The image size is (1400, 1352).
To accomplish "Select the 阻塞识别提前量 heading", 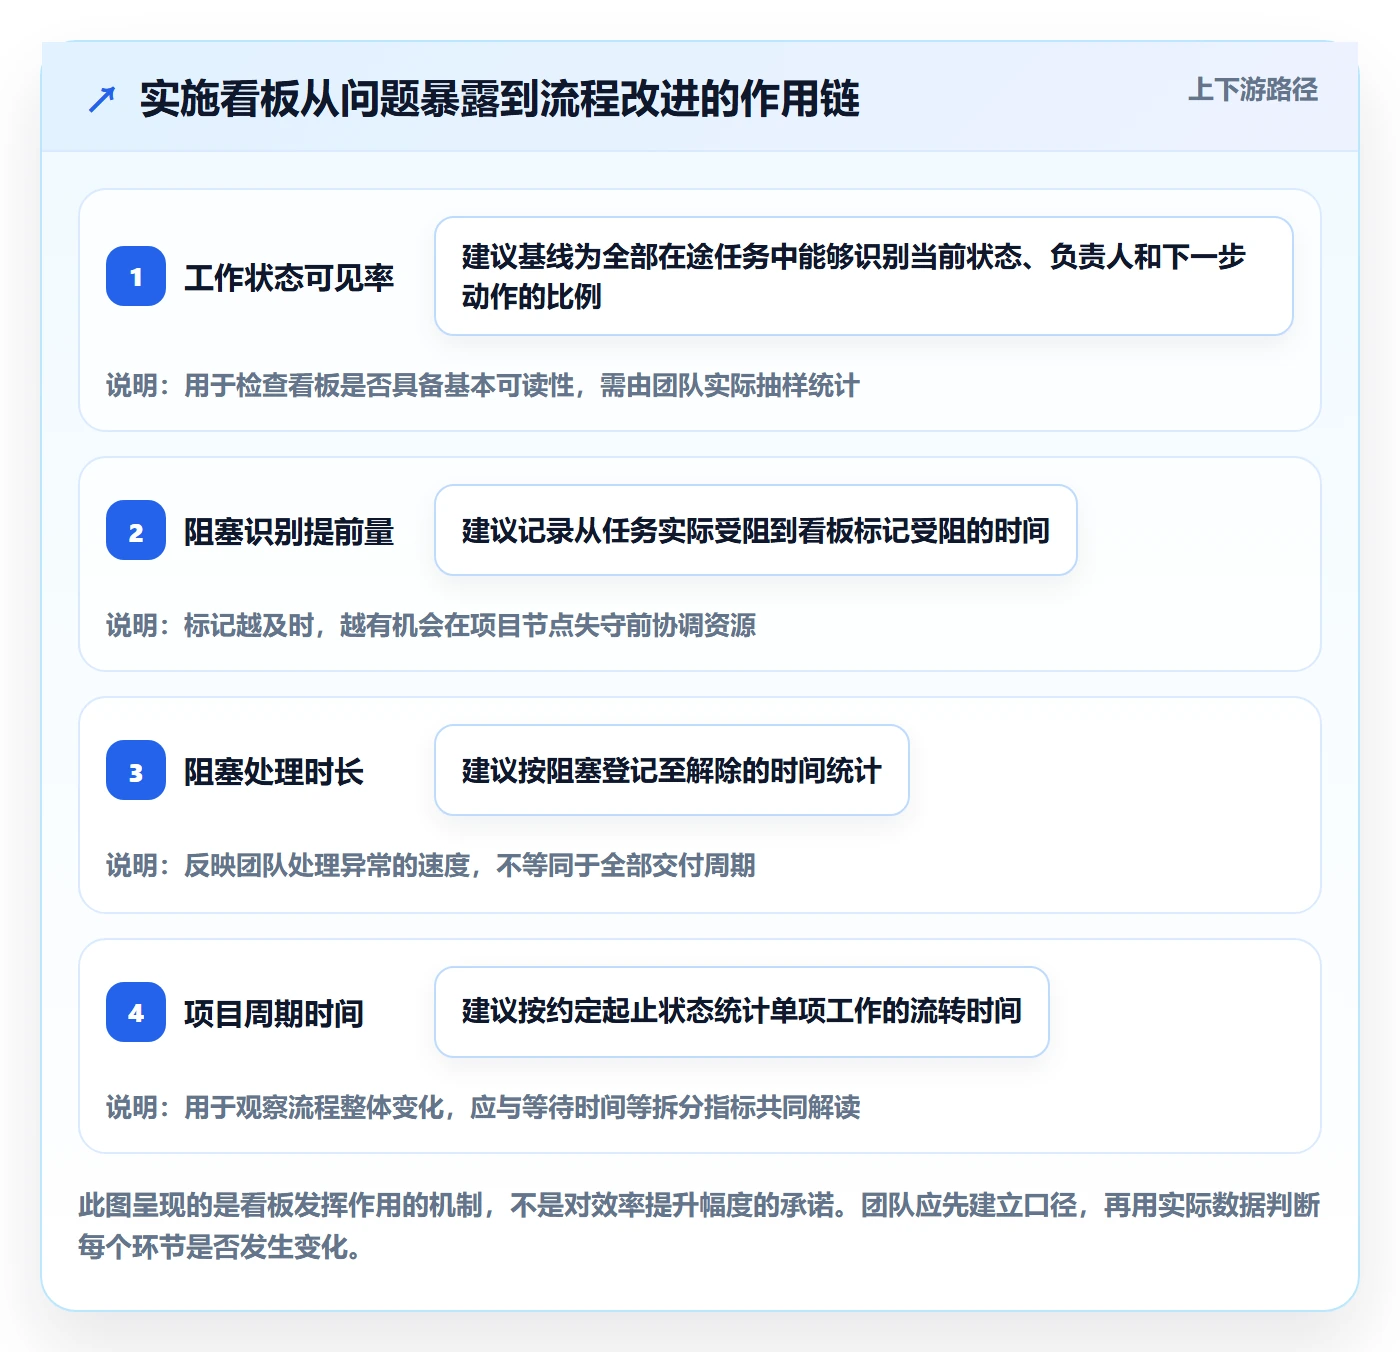I will pyautogui.click(x=289, y=531).
